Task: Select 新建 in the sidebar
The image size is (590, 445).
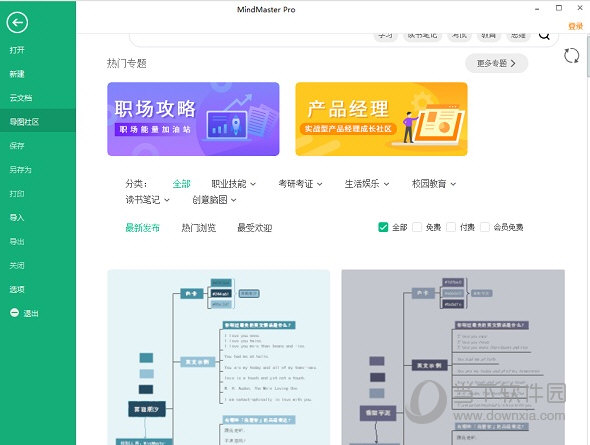Action: (17, 74)
